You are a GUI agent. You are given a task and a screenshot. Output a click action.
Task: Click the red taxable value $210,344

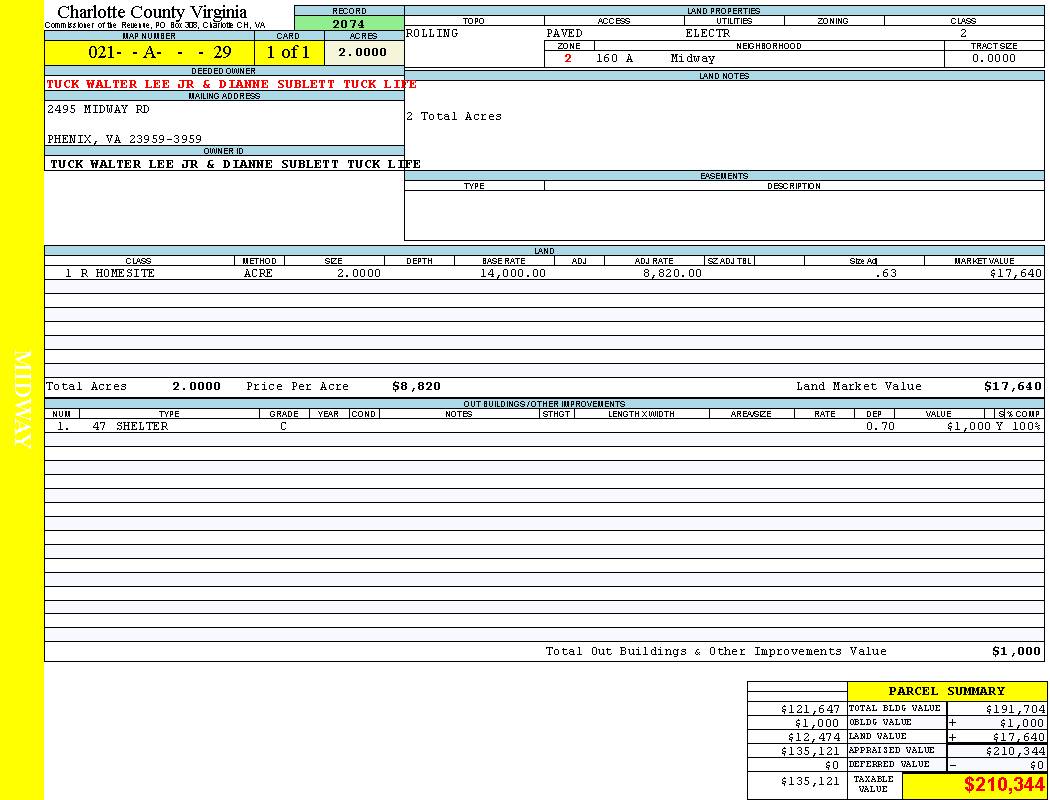coord(1004,786)
